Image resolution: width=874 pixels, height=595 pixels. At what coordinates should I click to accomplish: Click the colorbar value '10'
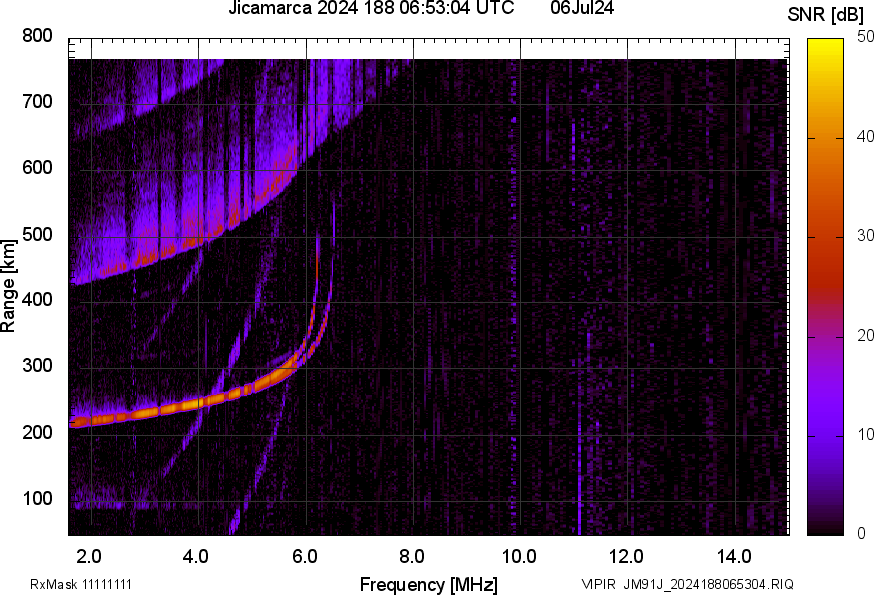[x=865, y=434]
